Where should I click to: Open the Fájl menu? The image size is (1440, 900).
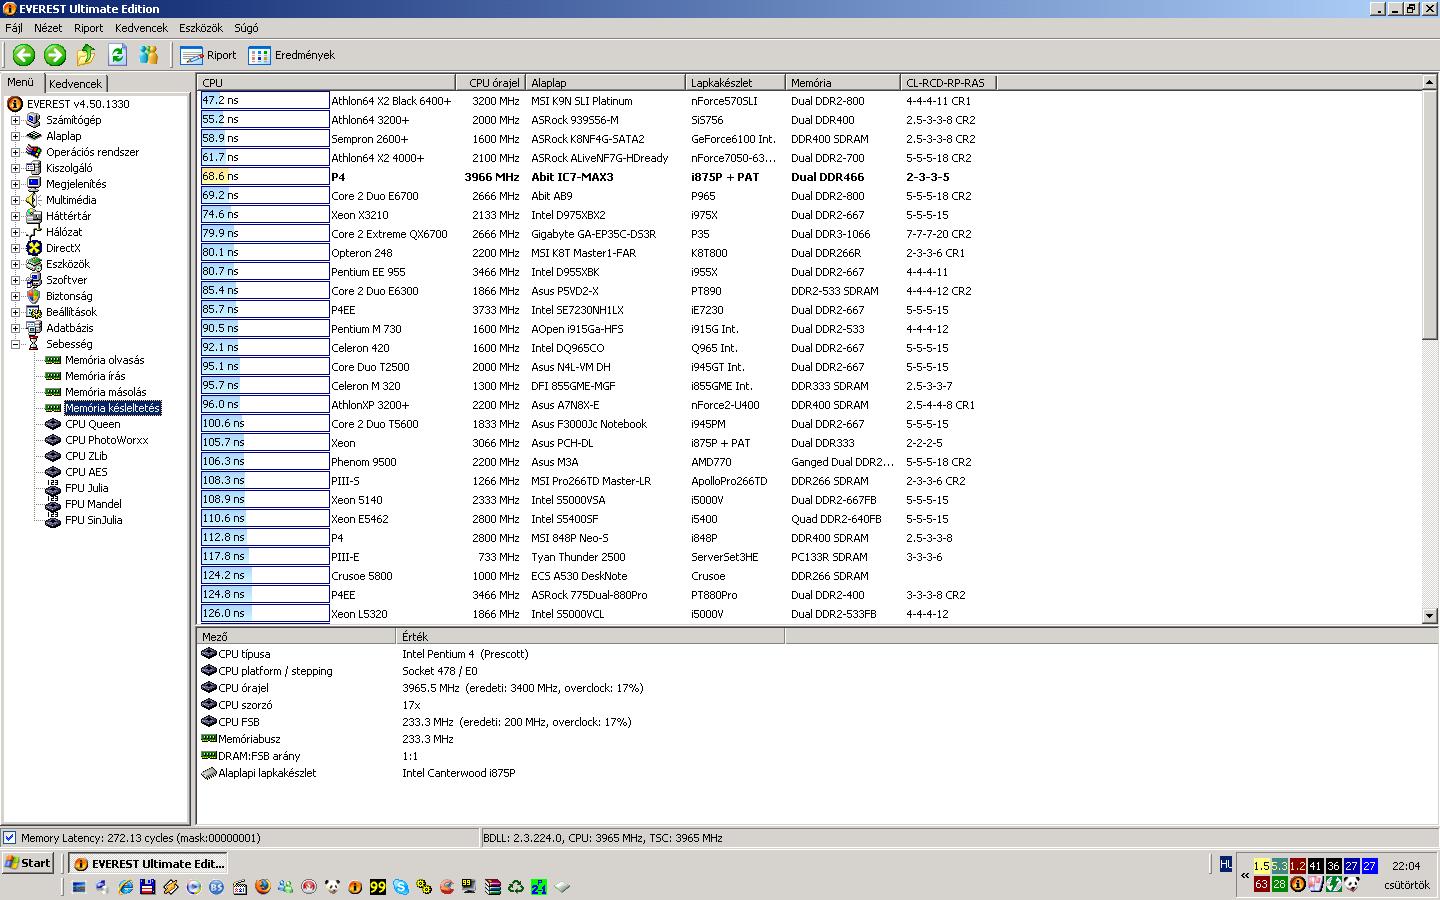[14, 28]
